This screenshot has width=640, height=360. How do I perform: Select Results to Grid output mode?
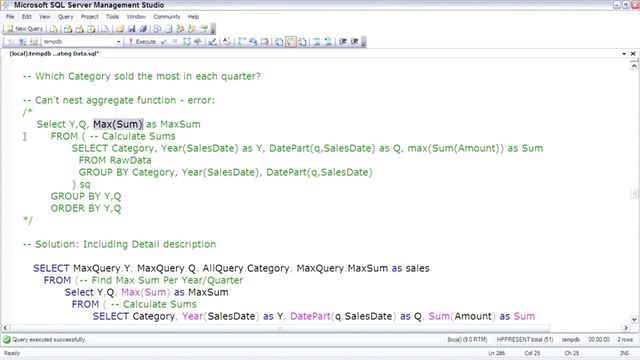tap(291, 42)
